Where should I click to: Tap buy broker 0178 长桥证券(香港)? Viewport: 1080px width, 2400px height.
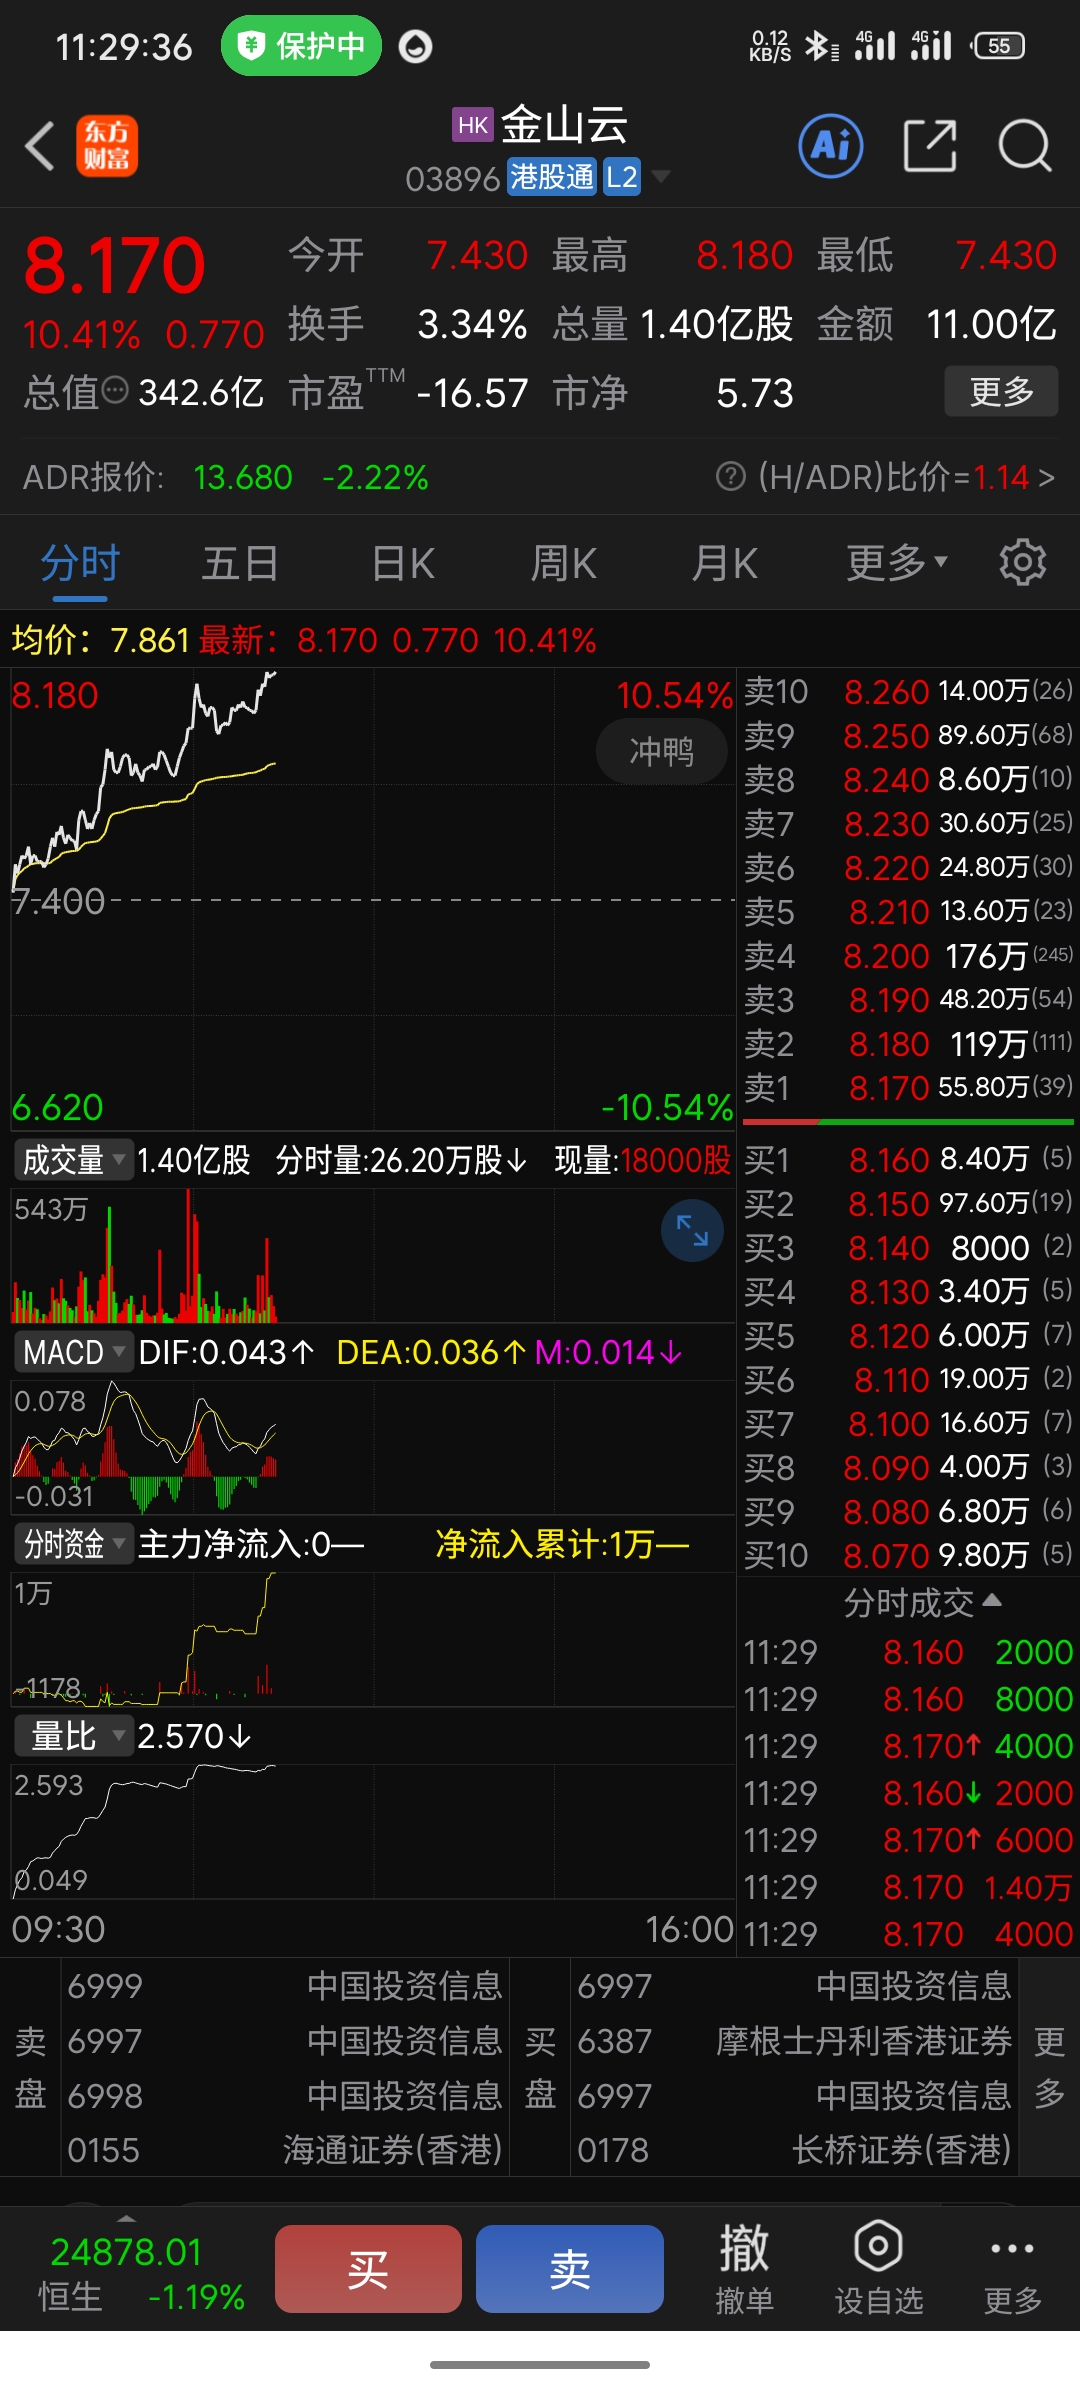[795, 2150]
